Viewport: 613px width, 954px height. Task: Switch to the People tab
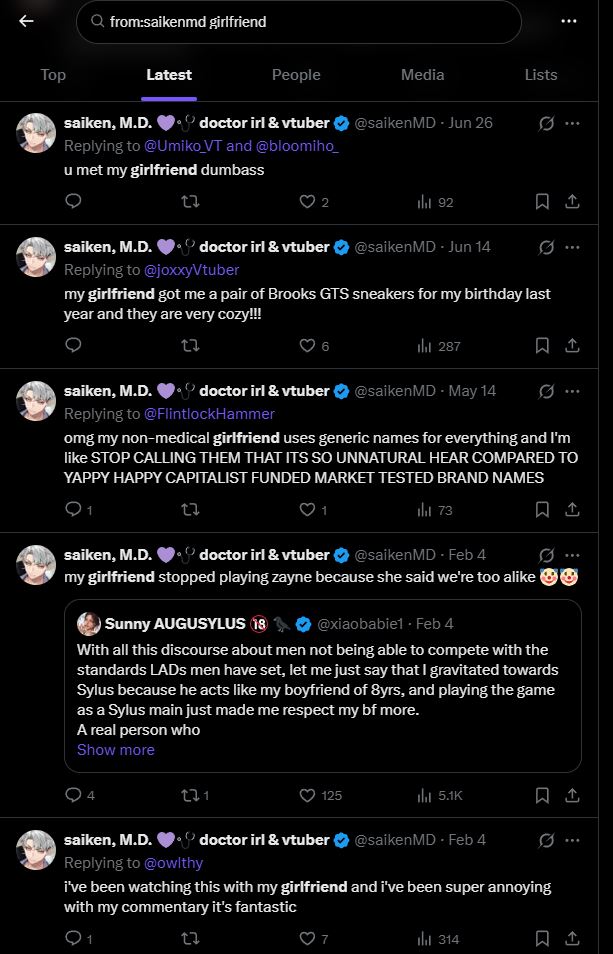click(296, 75)
